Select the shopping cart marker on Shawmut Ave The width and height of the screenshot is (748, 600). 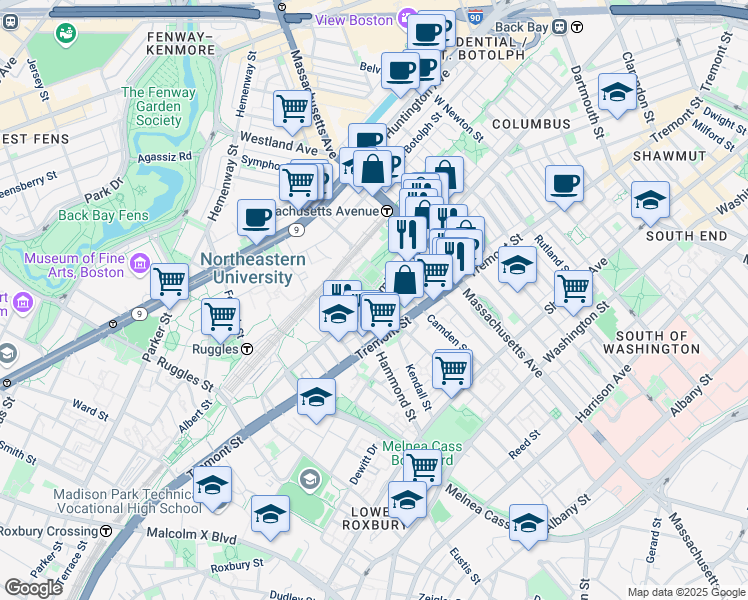(573, 289)
